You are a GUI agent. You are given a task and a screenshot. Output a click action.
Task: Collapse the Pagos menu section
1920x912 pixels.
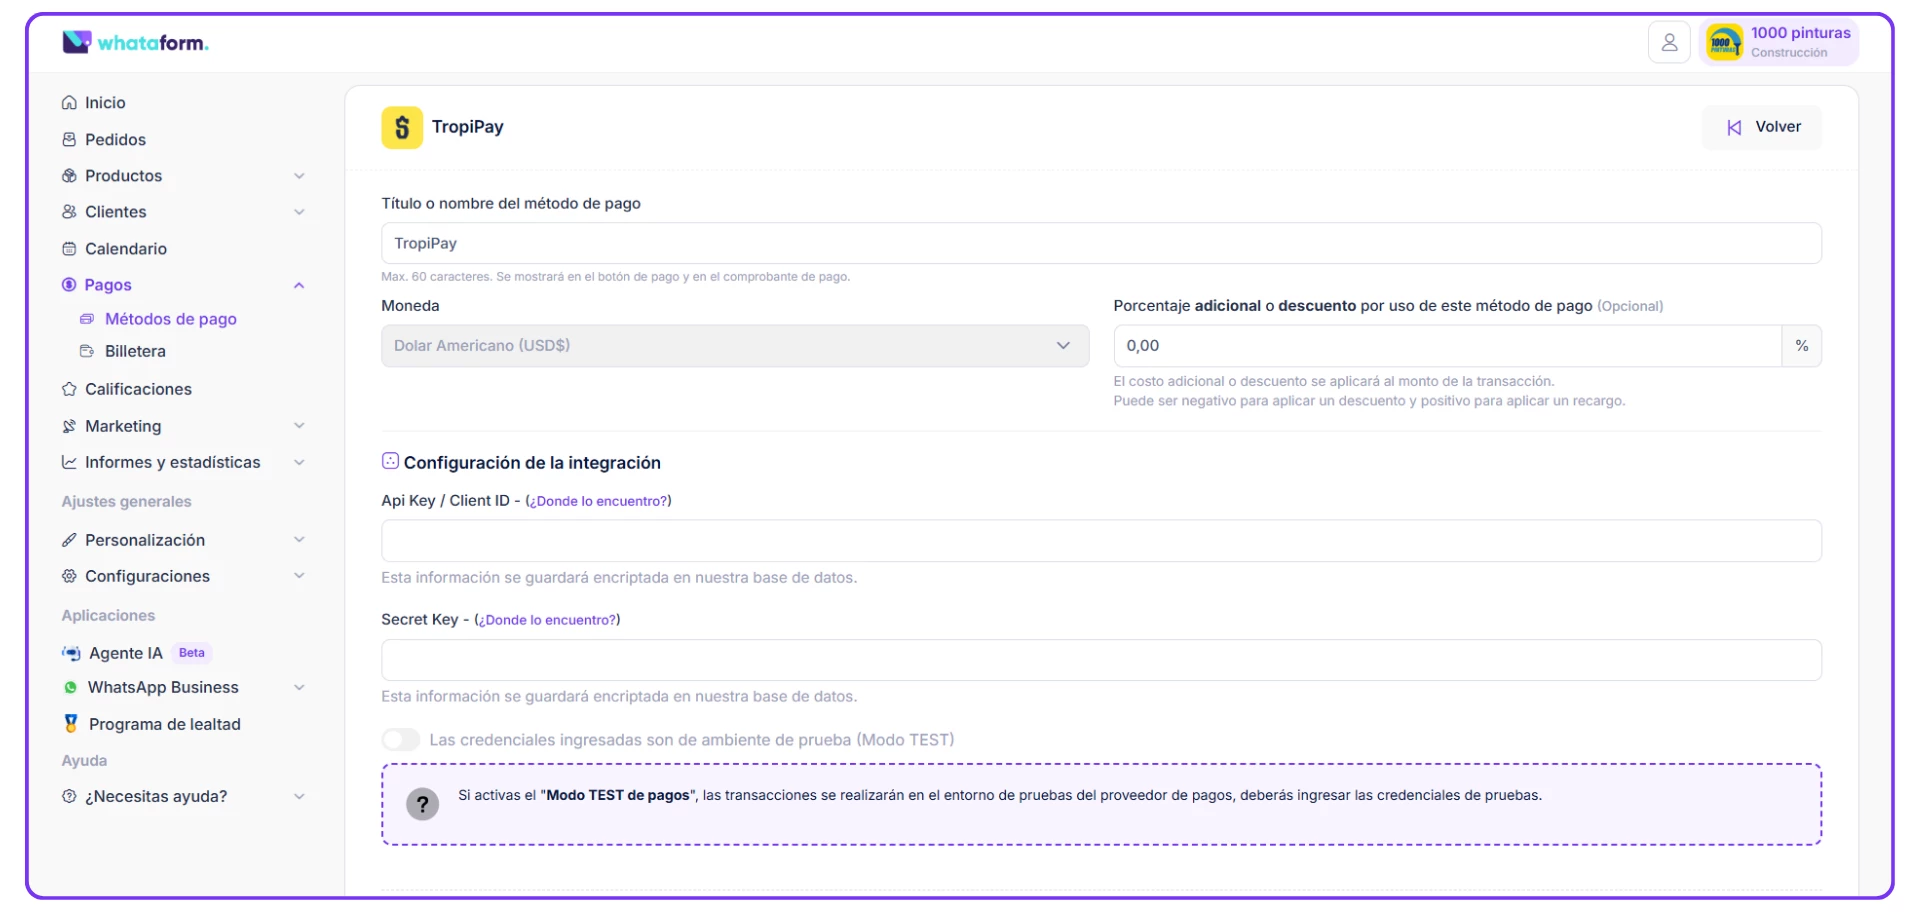click(x=299, y=286)
